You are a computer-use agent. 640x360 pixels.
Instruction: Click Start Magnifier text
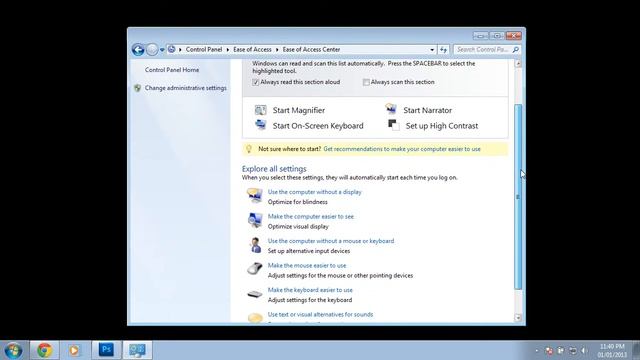click(x=299, y=110)
